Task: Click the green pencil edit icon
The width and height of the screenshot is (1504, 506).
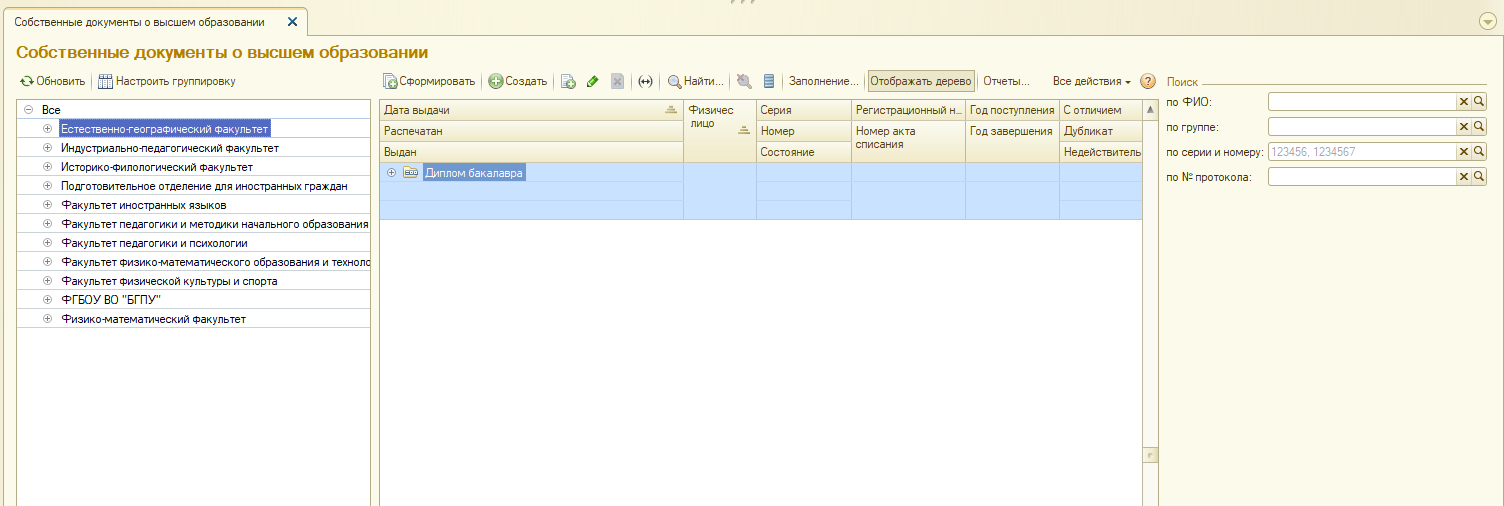Action: [x=593, y=82]
